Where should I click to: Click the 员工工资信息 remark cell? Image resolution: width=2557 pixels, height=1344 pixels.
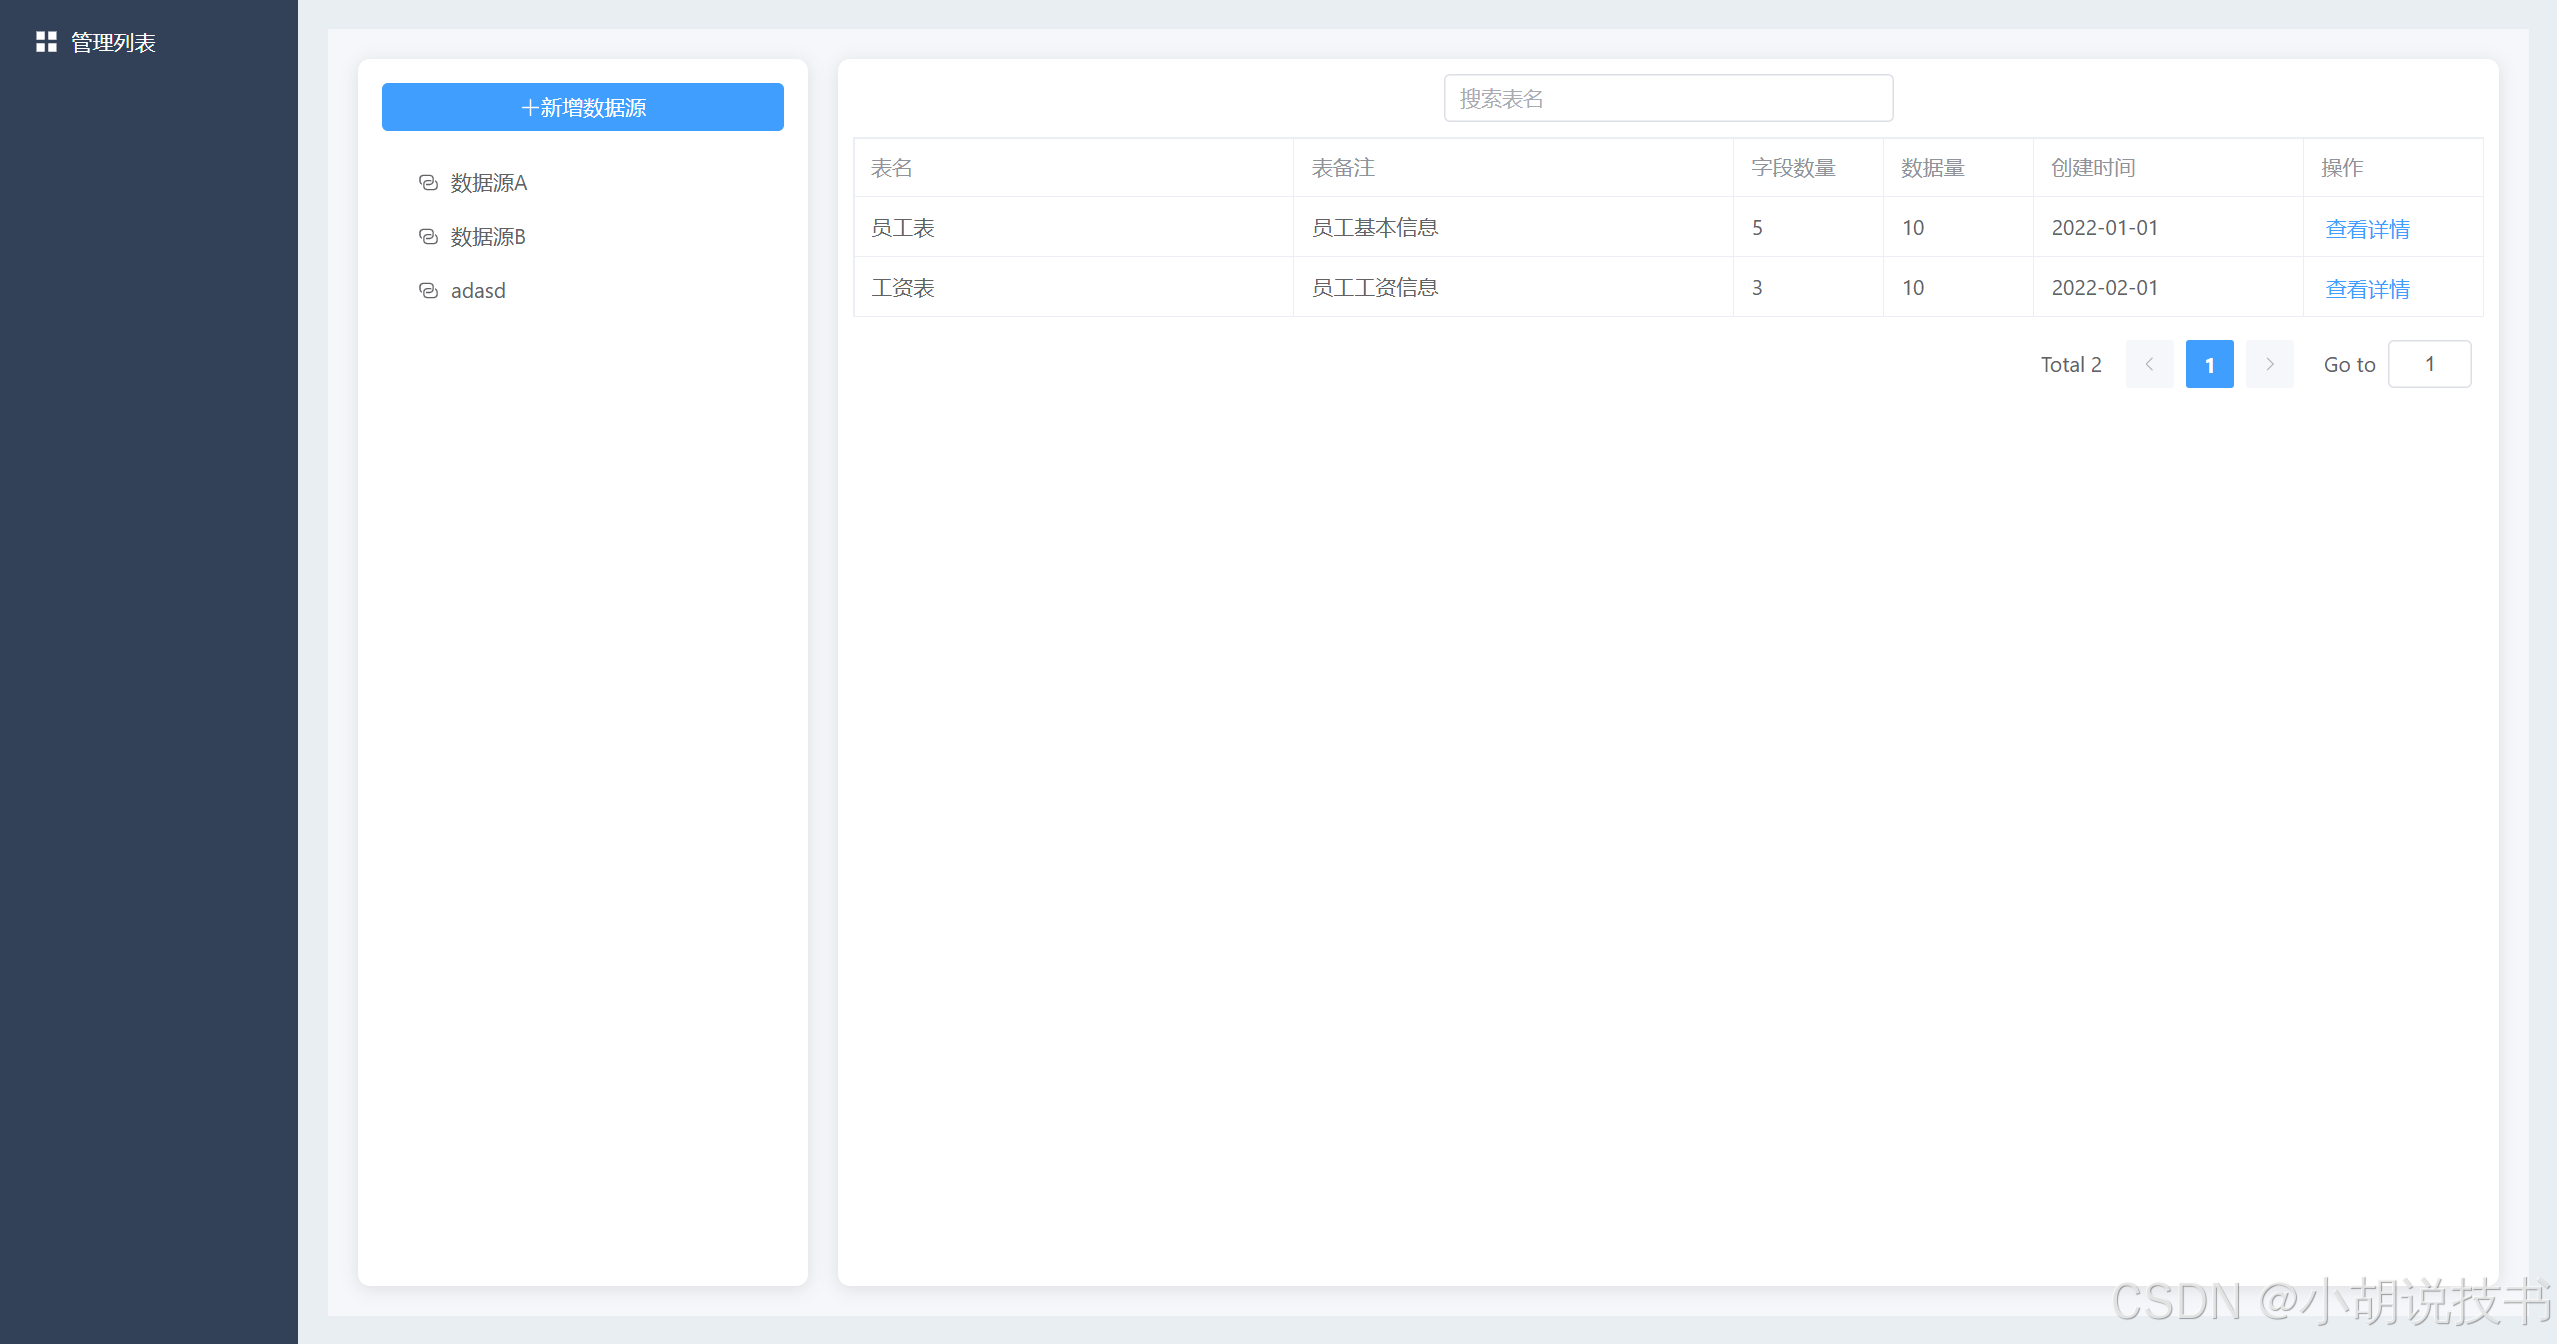[1374, 288]
